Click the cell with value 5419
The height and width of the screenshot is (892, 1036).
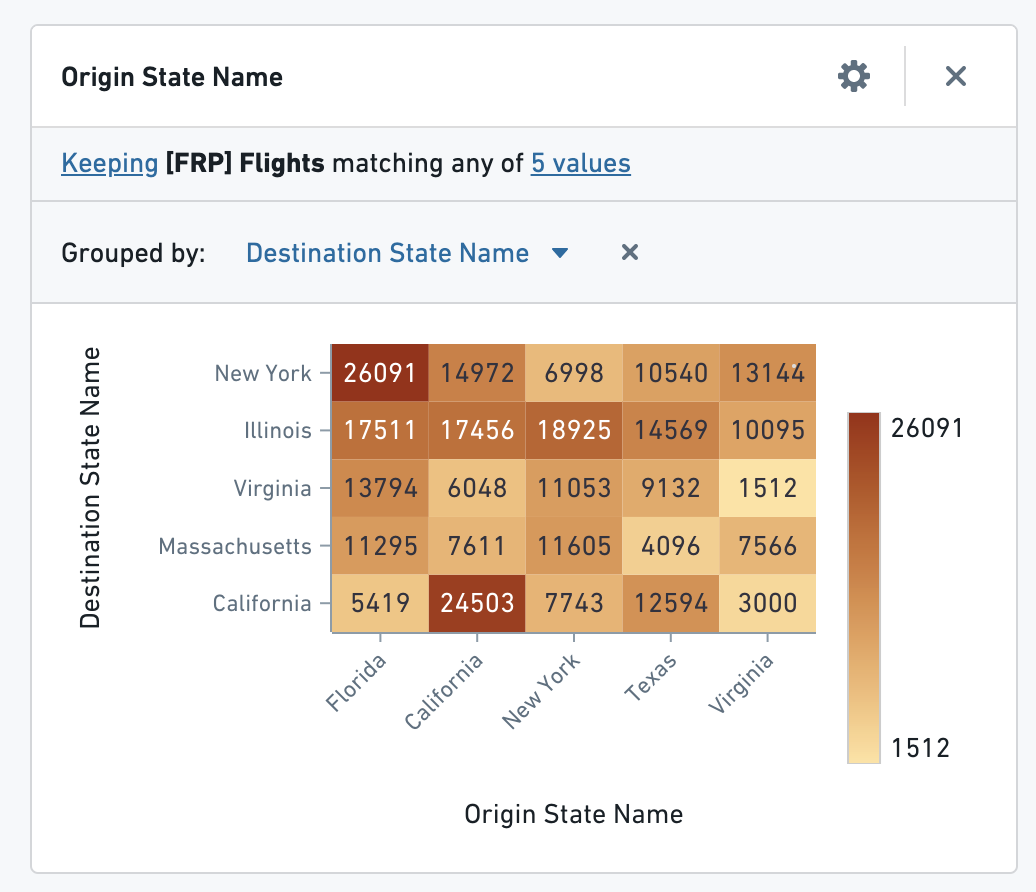tap(380, 603)
